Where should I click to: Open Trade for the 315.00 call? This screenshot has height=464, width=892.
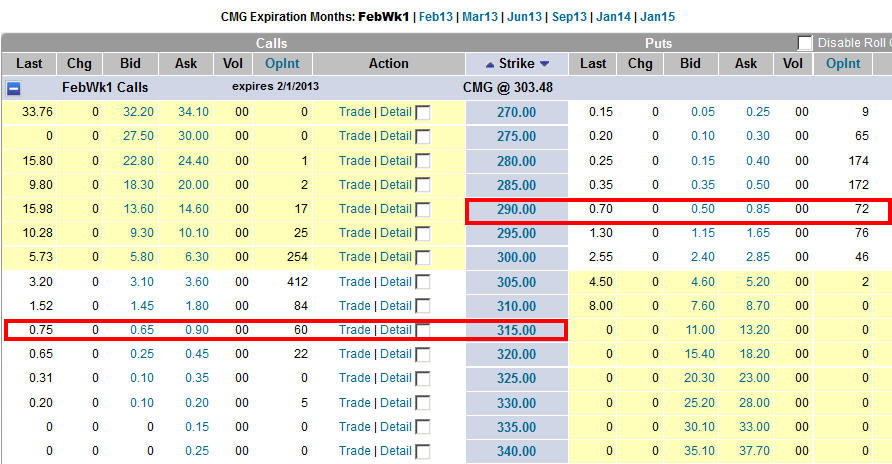pos(354,330)
